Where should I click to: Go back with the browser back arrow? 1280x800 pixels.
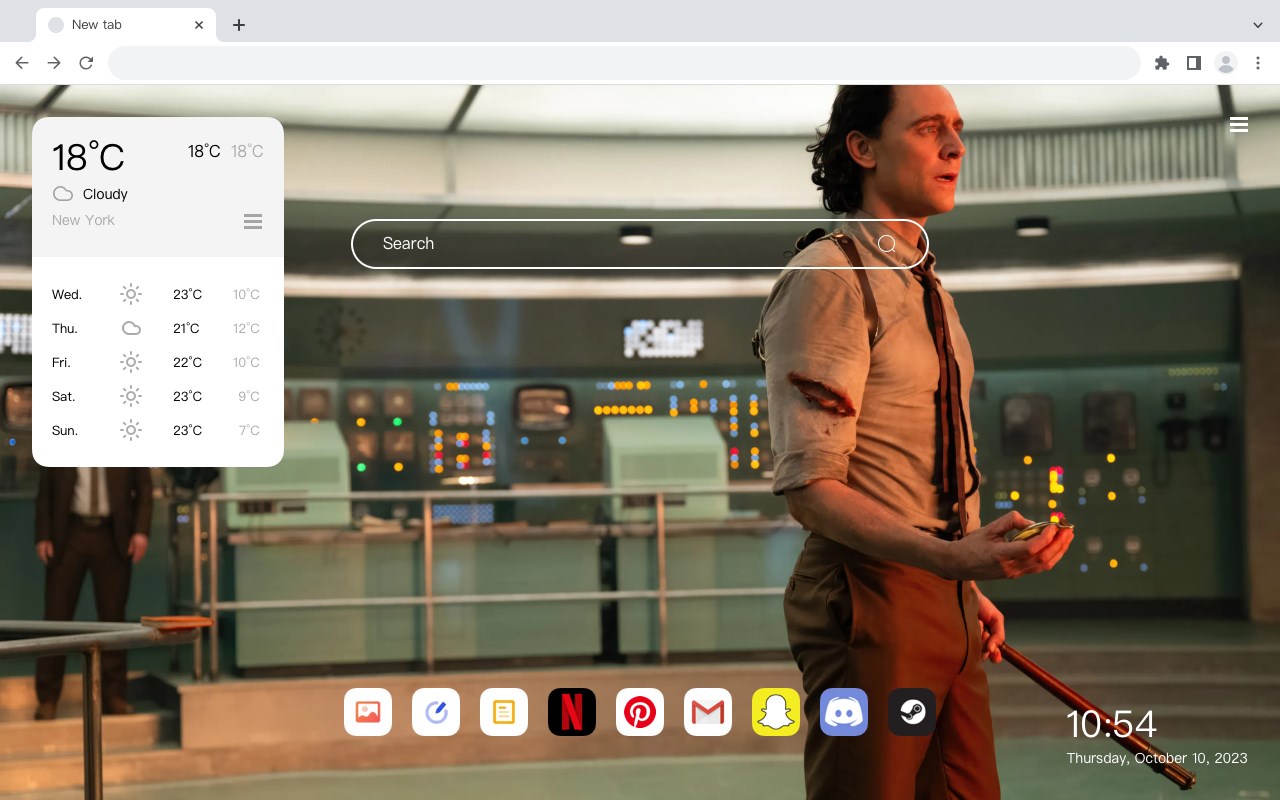(22, 63)
